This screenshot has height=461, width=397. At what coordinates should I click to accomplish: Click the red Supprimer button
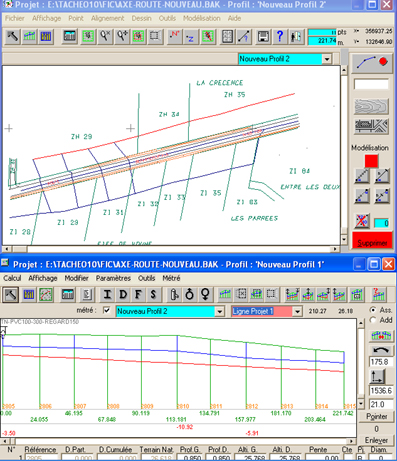[372, 243]
